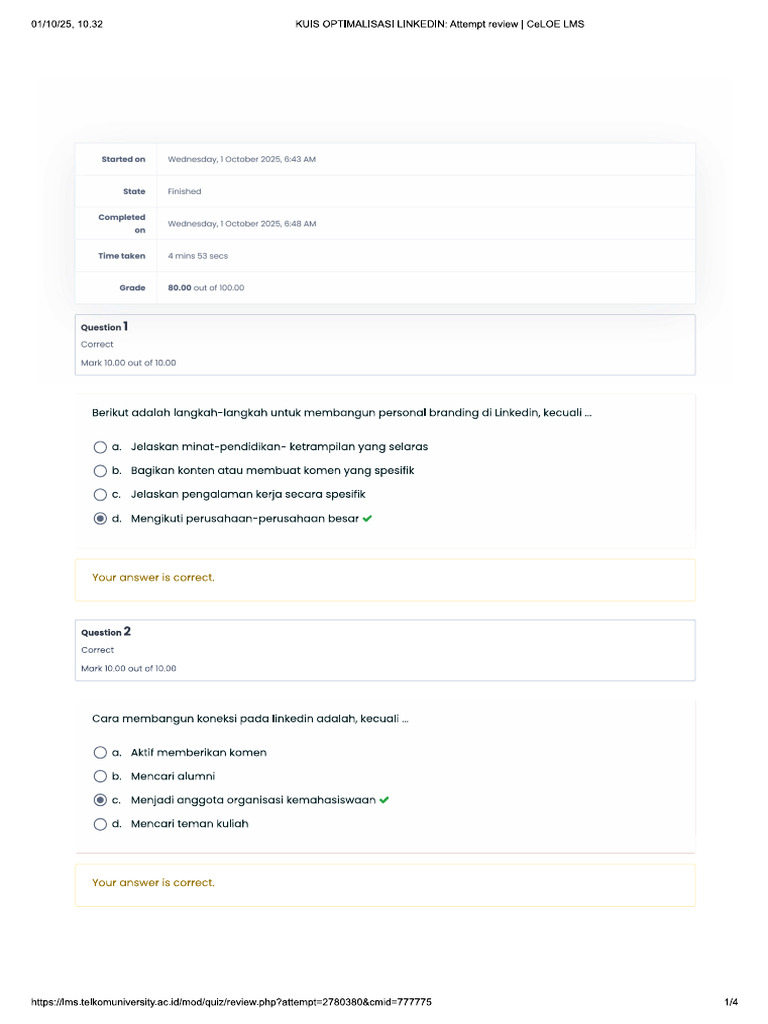This screenshot has height=1024, width=768.
Task: Click the Started on date value
Action: pyautogui.click(x=242, y=160)
